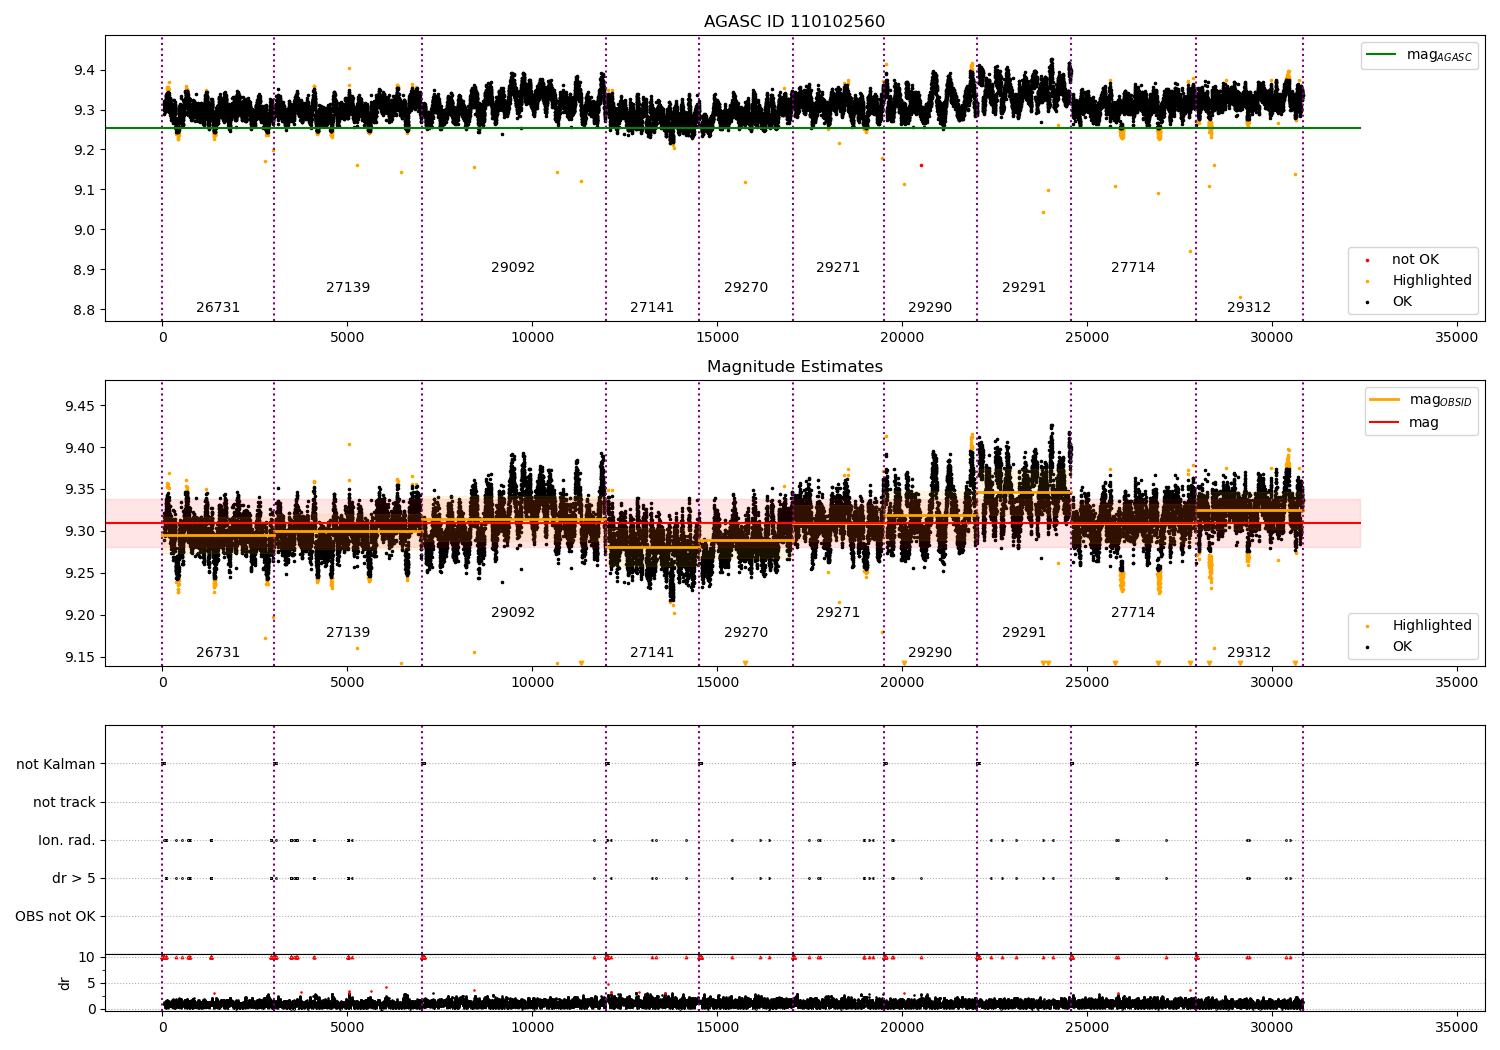This screenshot has width=1500, height=1050.
Task: Click y-axis tick 9.15 on middle plot
Action: click(x=80, y=657)
